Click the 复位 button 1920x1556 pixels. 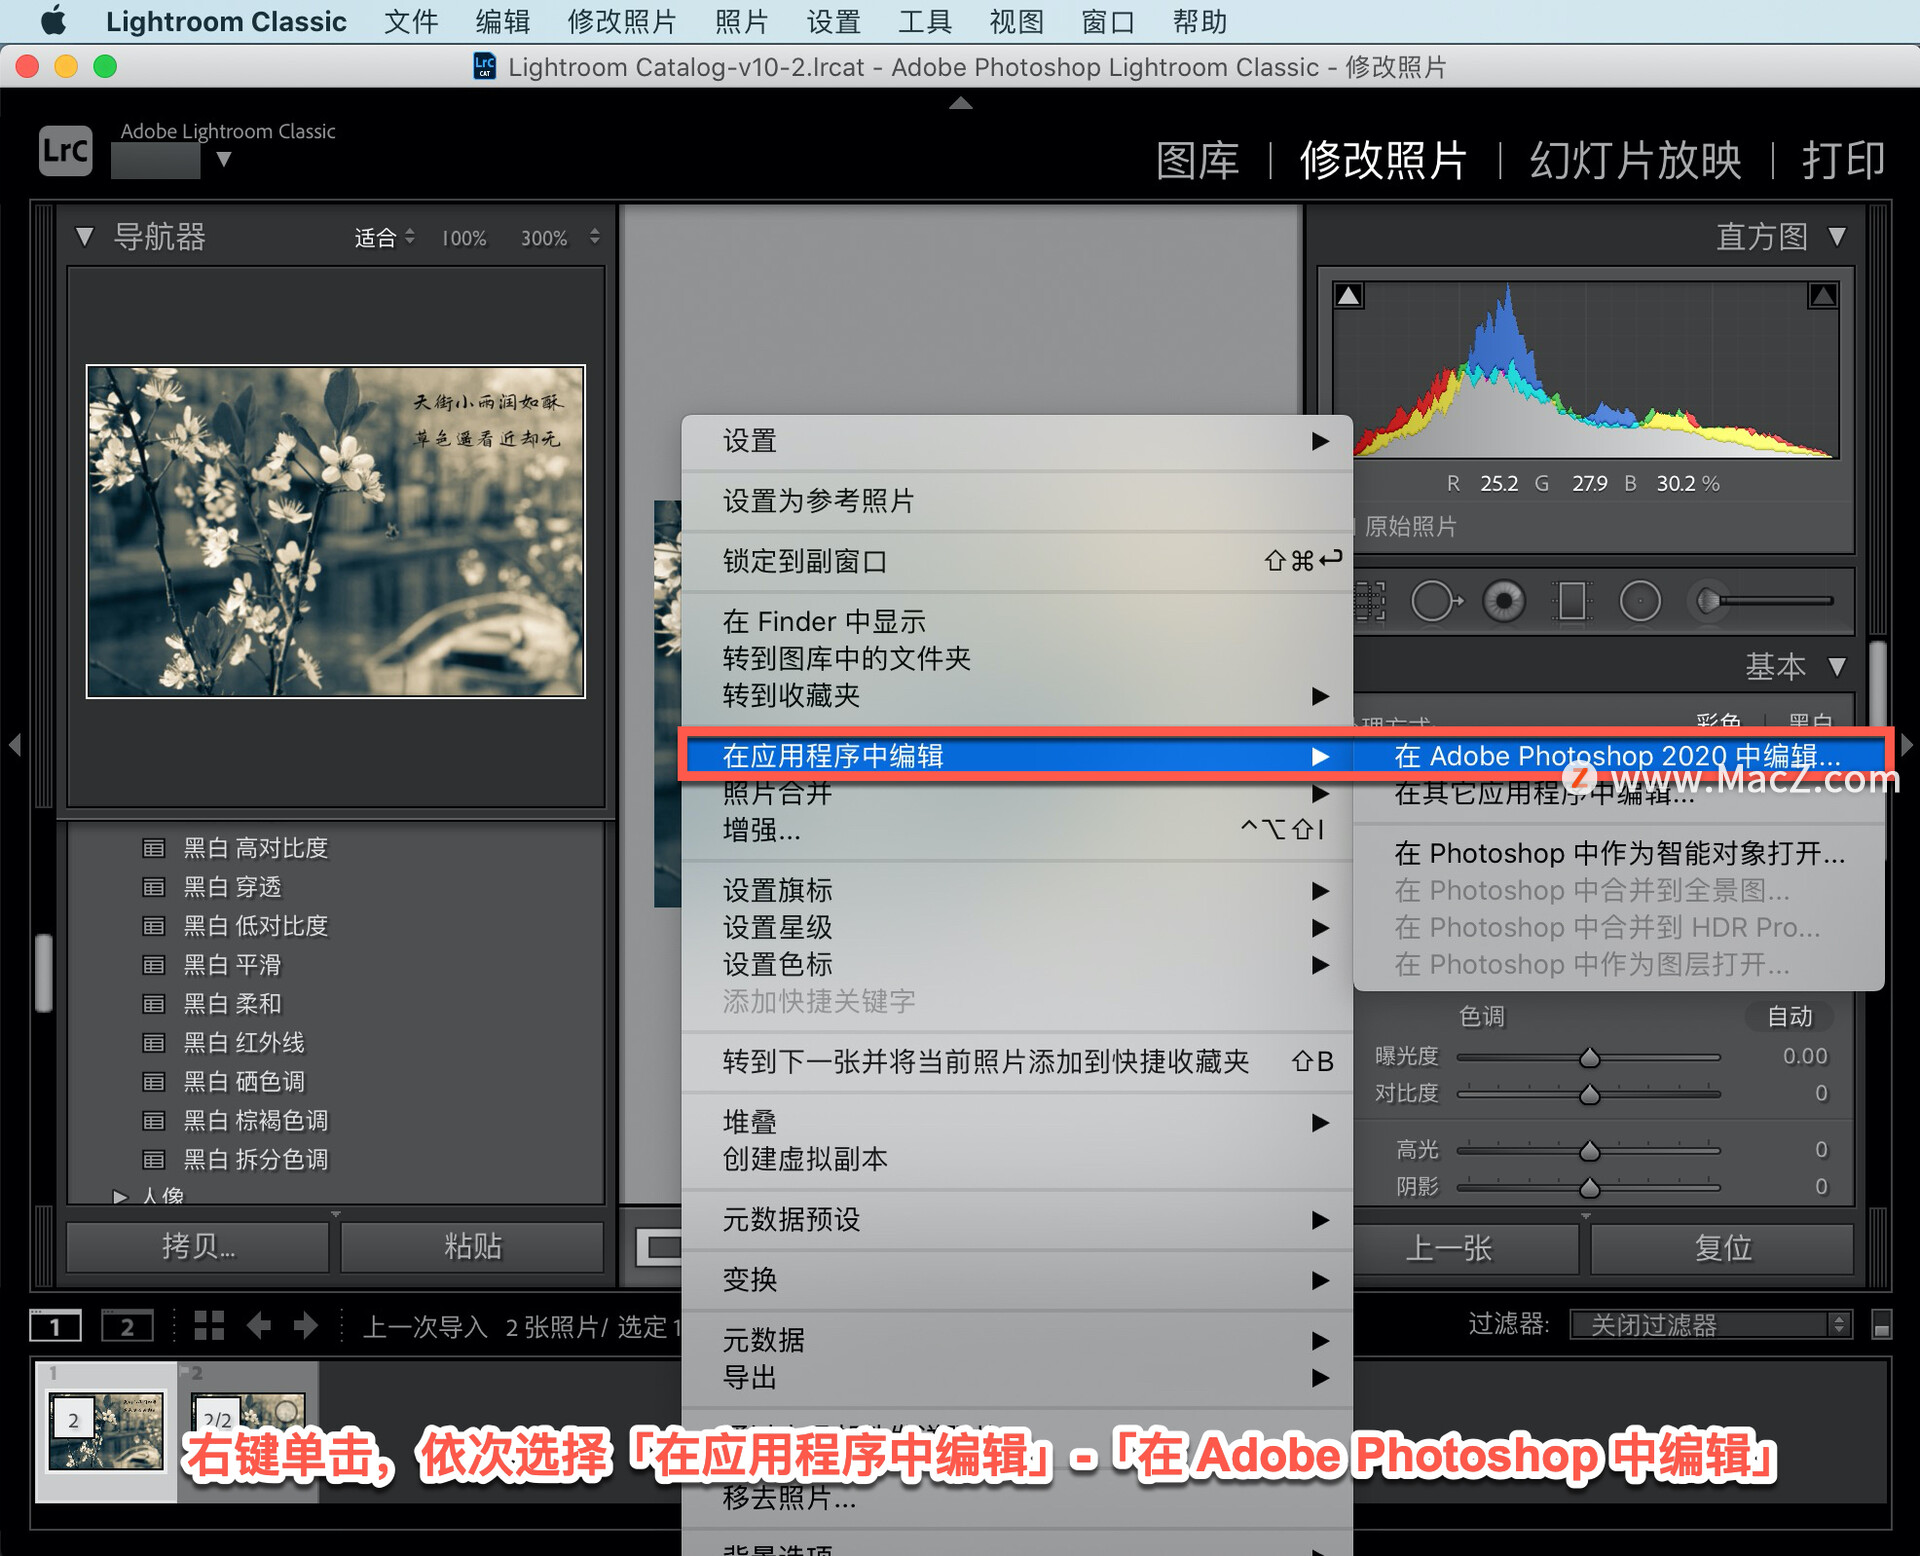[x=1722, y=1248]
